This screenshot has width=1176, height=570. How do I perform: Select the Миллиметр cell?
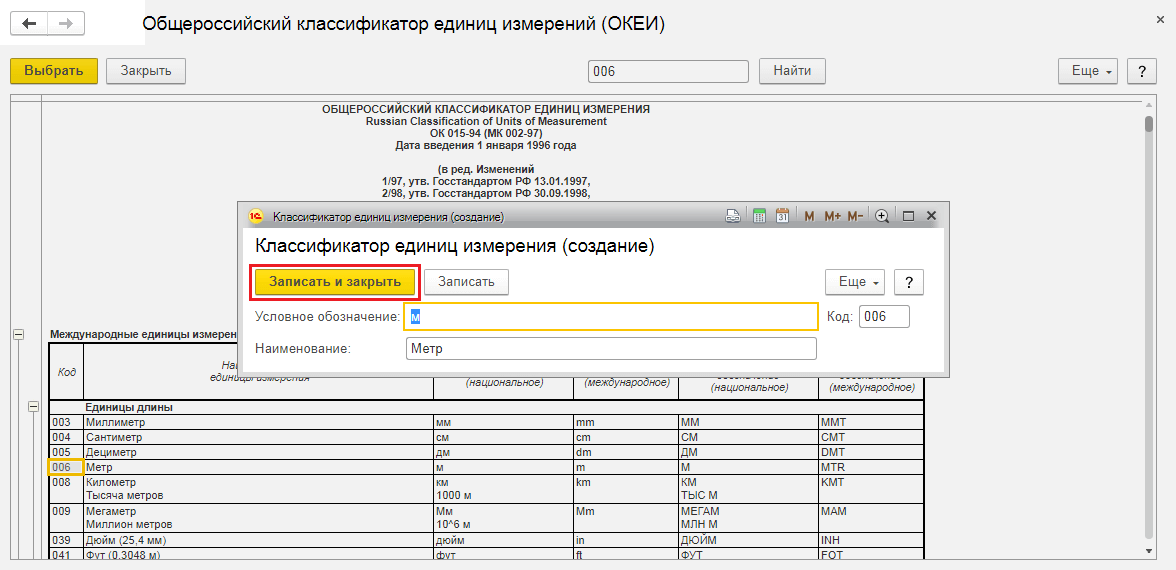click(258, 422)
